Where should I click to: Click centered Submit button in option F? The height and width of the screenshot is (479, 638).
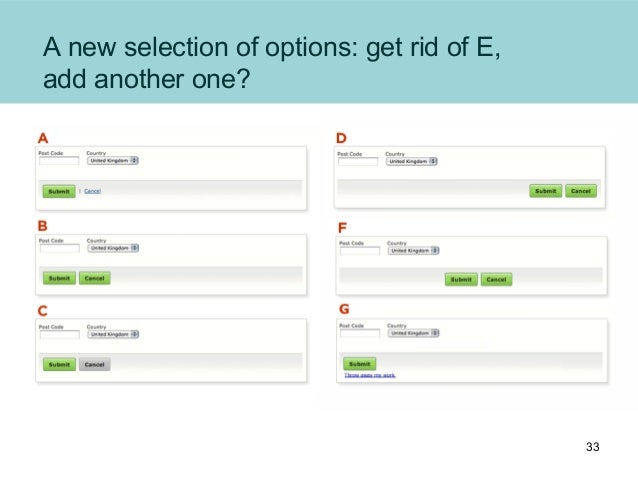[x=461, y=280]
